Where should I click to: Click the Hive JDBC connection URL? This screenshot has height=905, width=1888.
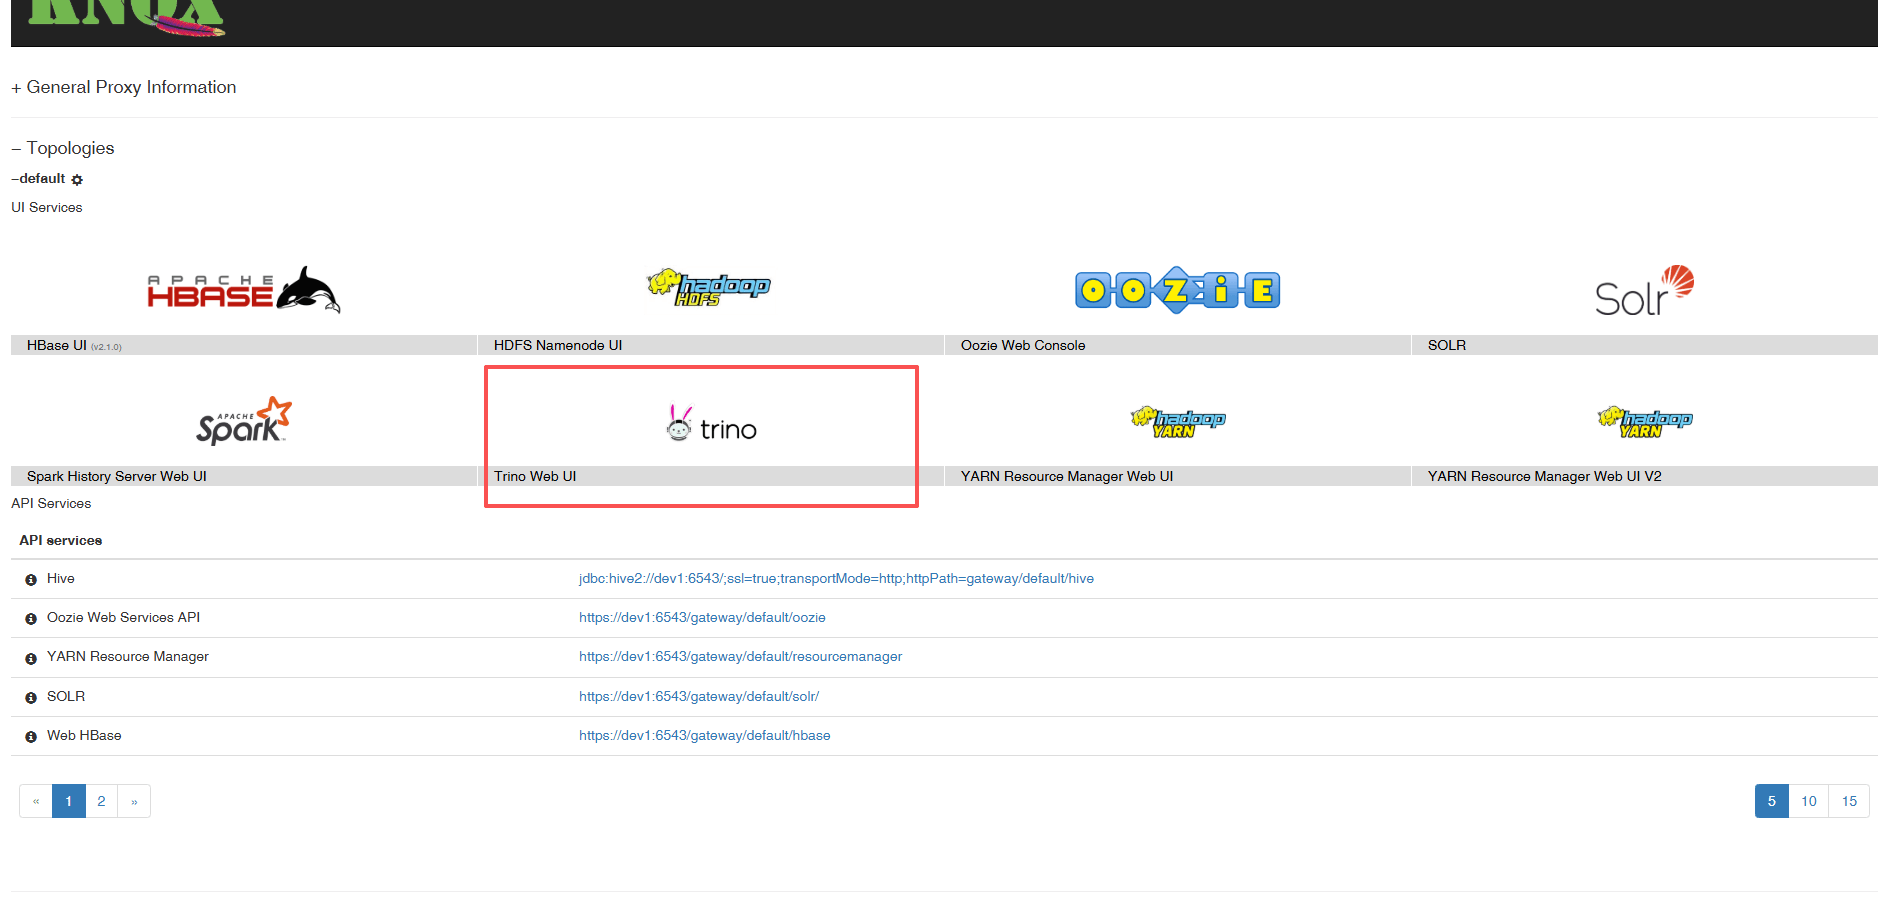(836, 579)
